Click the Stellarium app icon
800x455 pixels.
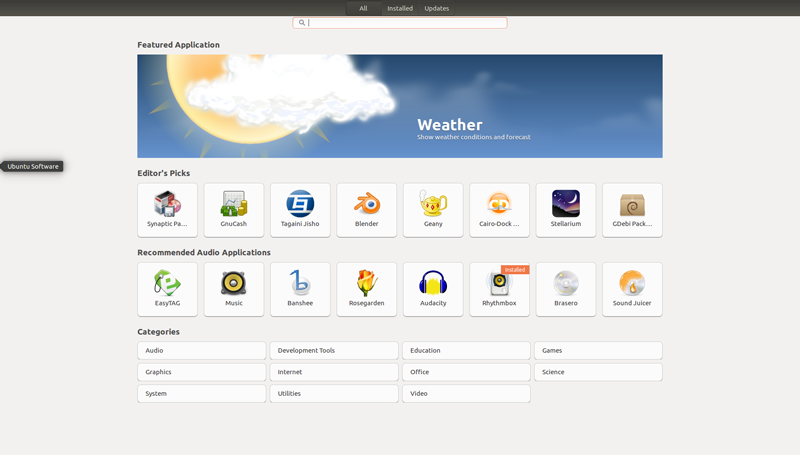coord(565,204)
